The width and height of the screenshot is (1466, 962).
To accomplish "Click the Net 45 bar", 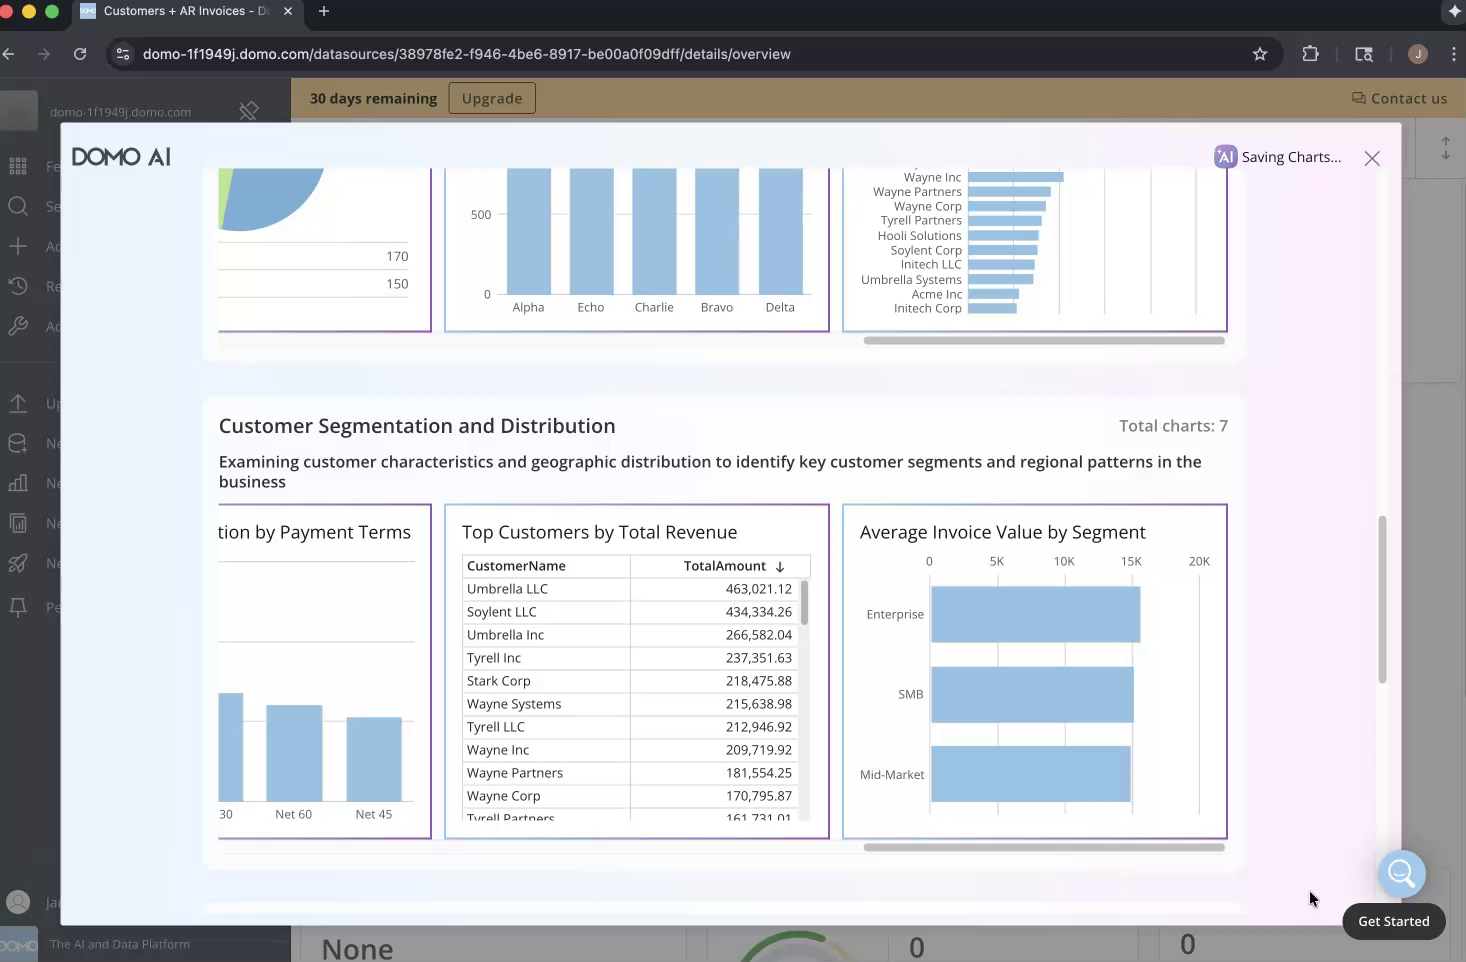I will pyautogui.click(x=374, y=759).
